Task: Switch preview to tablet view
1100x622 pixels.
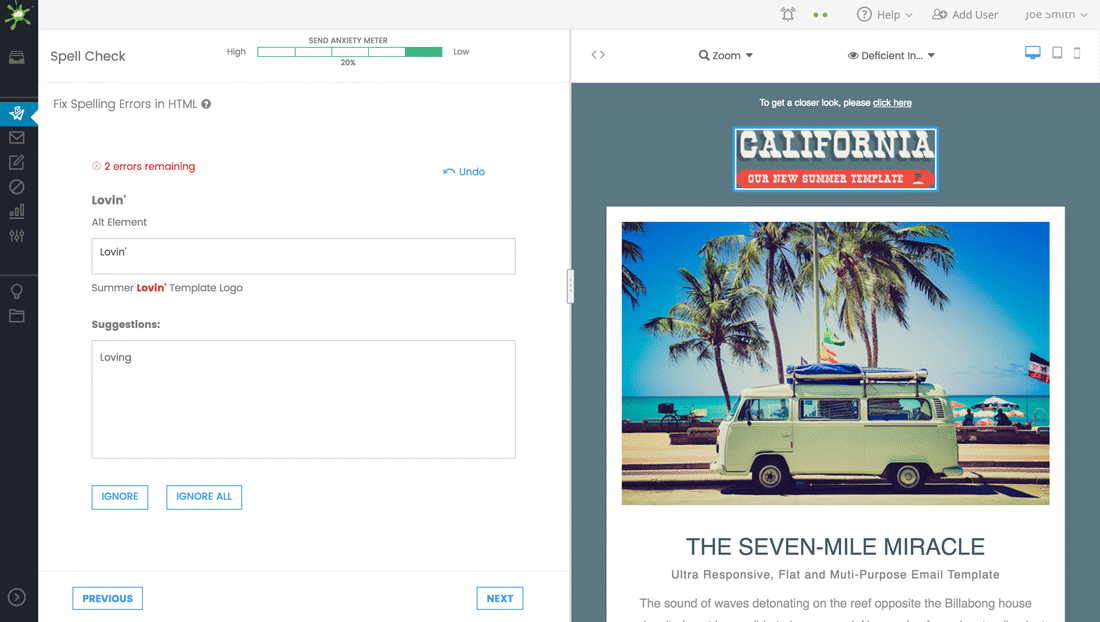Action: pos(1057,53)
